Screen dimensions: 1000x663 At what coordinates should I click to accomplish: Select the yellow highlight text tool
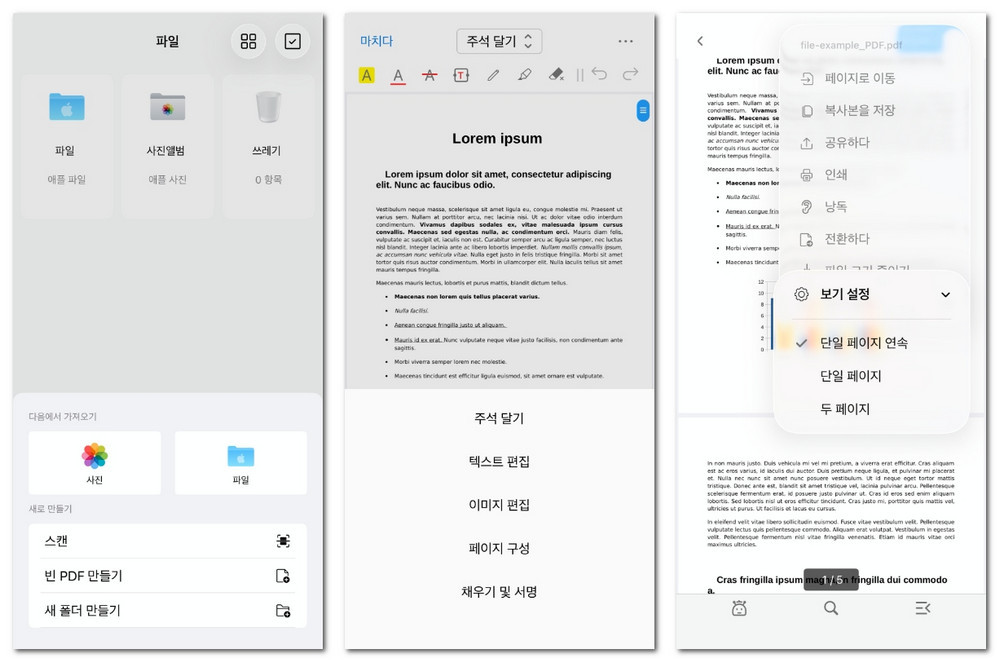tap(366, 74)
